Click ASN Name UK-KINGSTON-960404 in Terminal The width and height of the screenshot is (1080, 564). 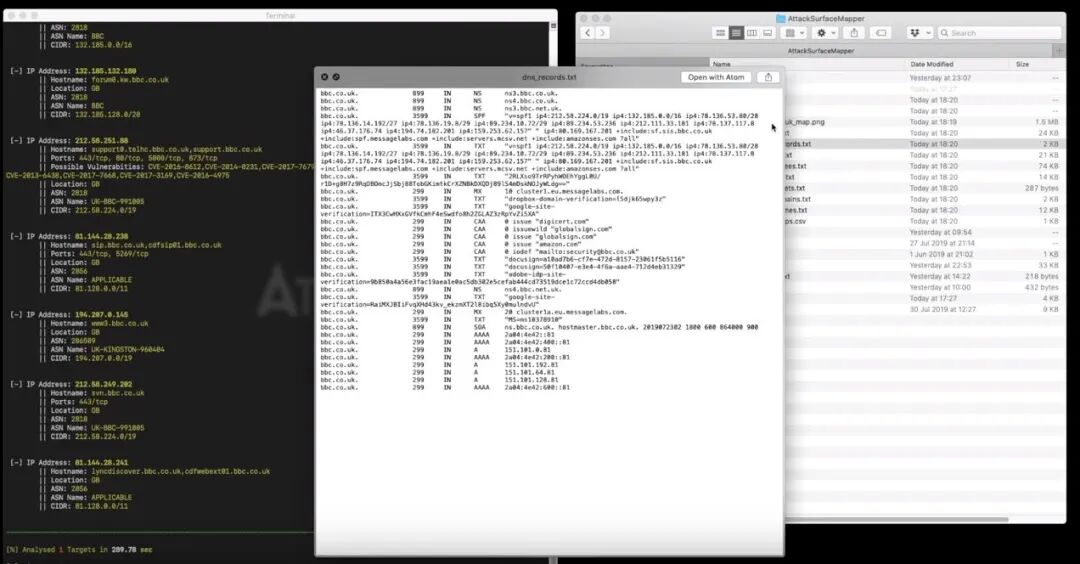point(127,349)
